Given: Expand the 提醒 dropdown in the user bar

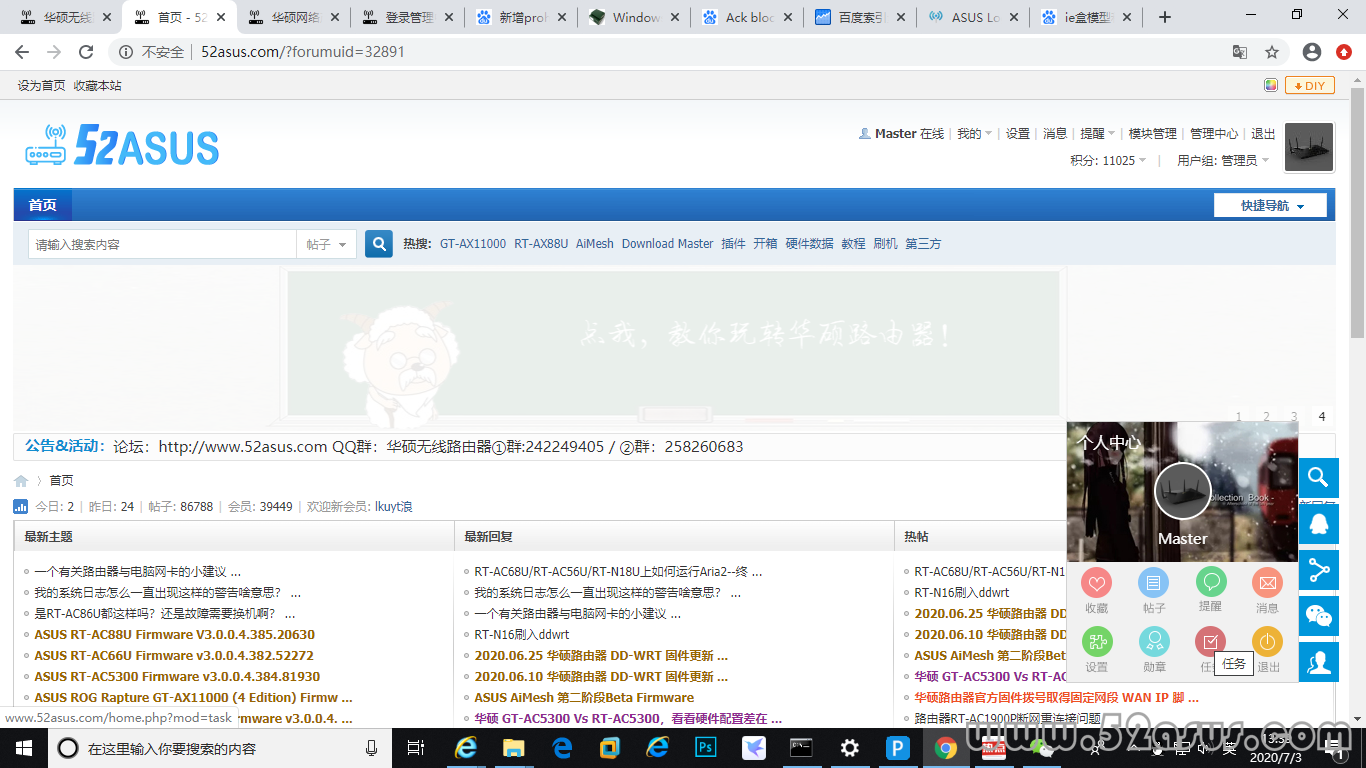Looking at the screenshot, I should [x=1098, y=134].
